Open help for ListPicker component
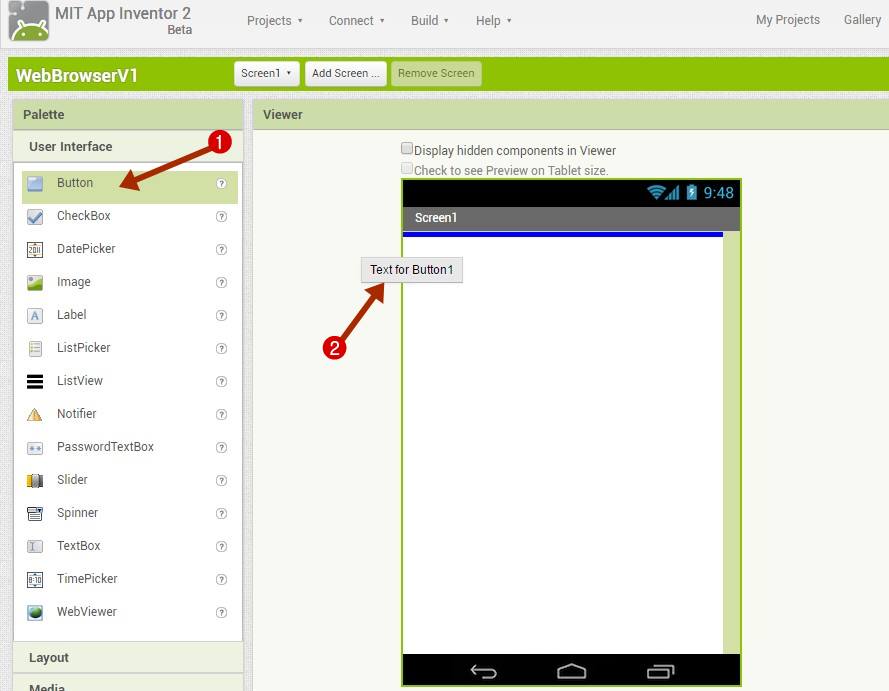889x691 pixels. tap(221, 349)
